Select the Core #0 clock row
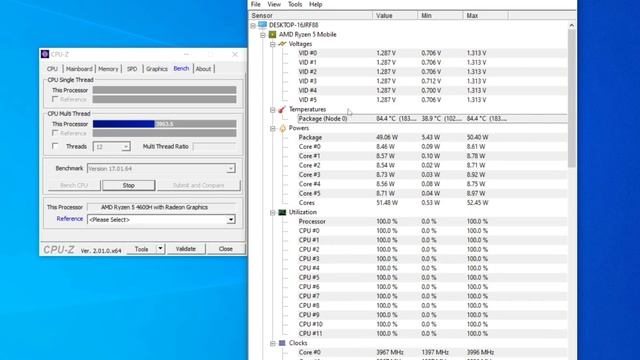The height and width of the screenshot is (360, 640). [x=433, y=352]
